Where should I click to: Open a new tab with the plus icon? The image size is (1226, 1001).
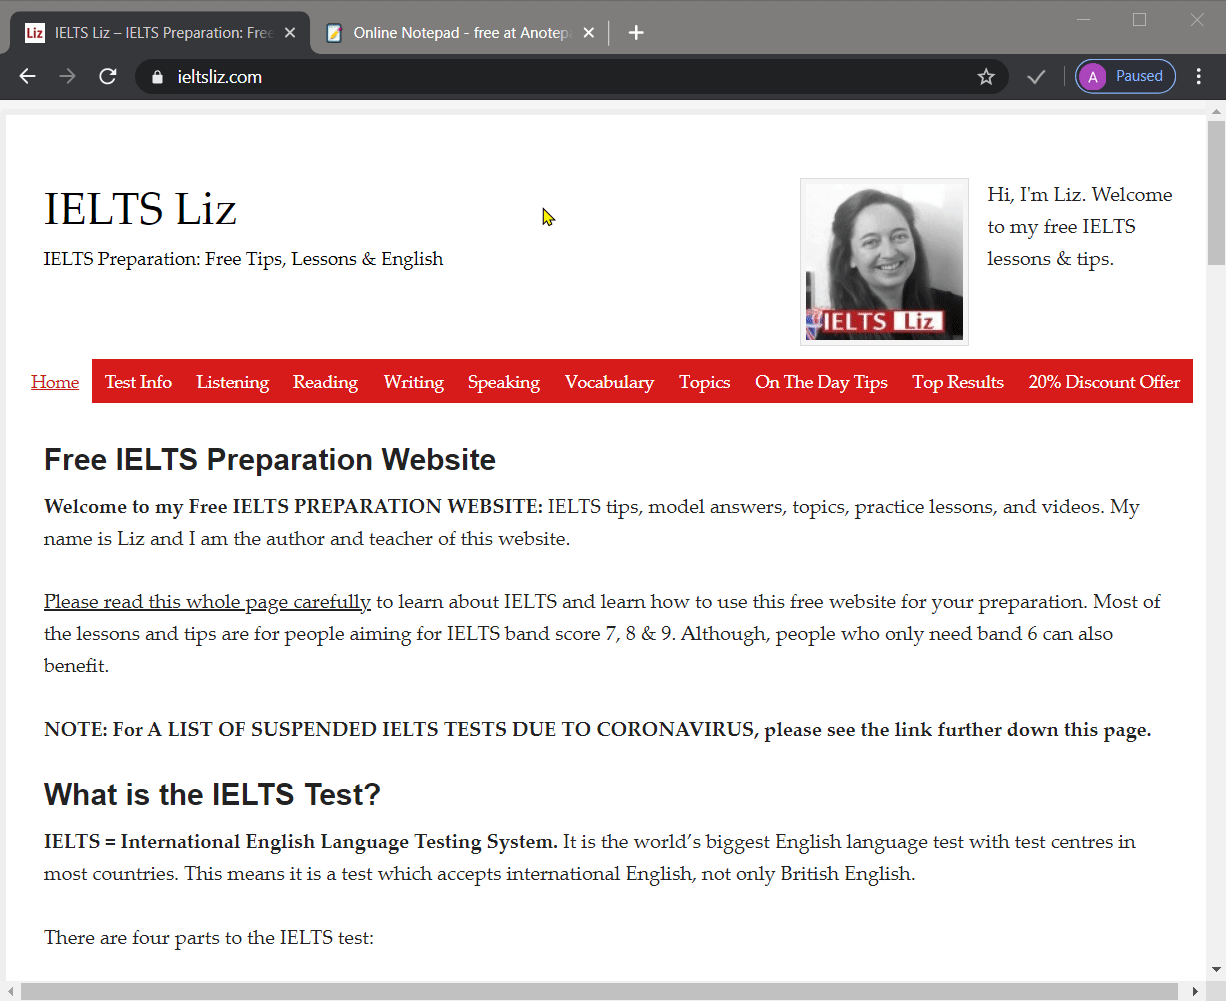click(x=636, y=33)
